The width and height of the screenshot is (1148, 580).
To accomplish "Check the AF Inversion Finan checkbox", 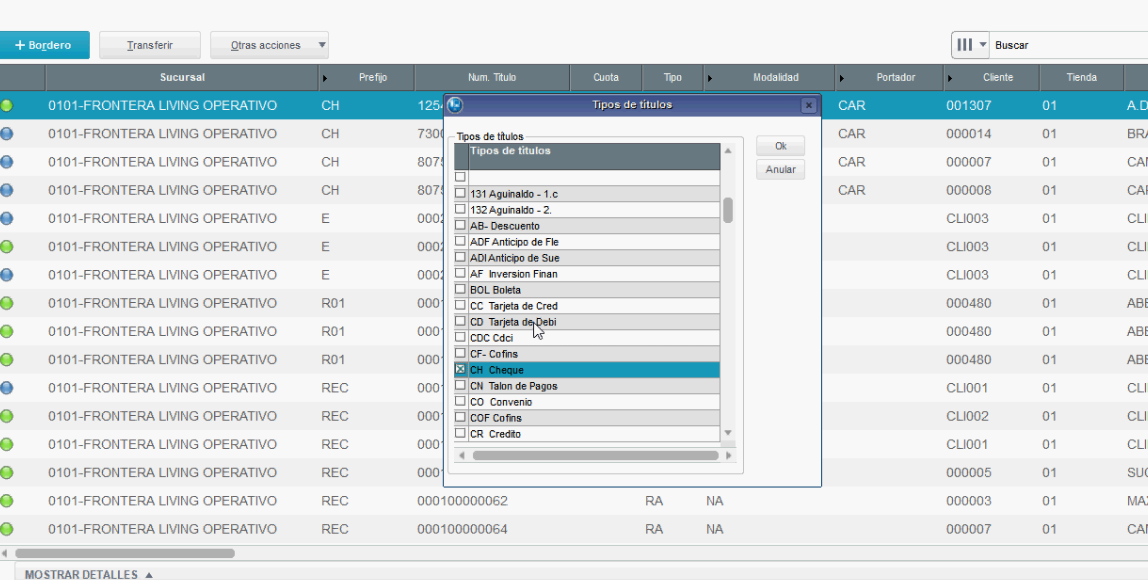I will tap(461, 273).
